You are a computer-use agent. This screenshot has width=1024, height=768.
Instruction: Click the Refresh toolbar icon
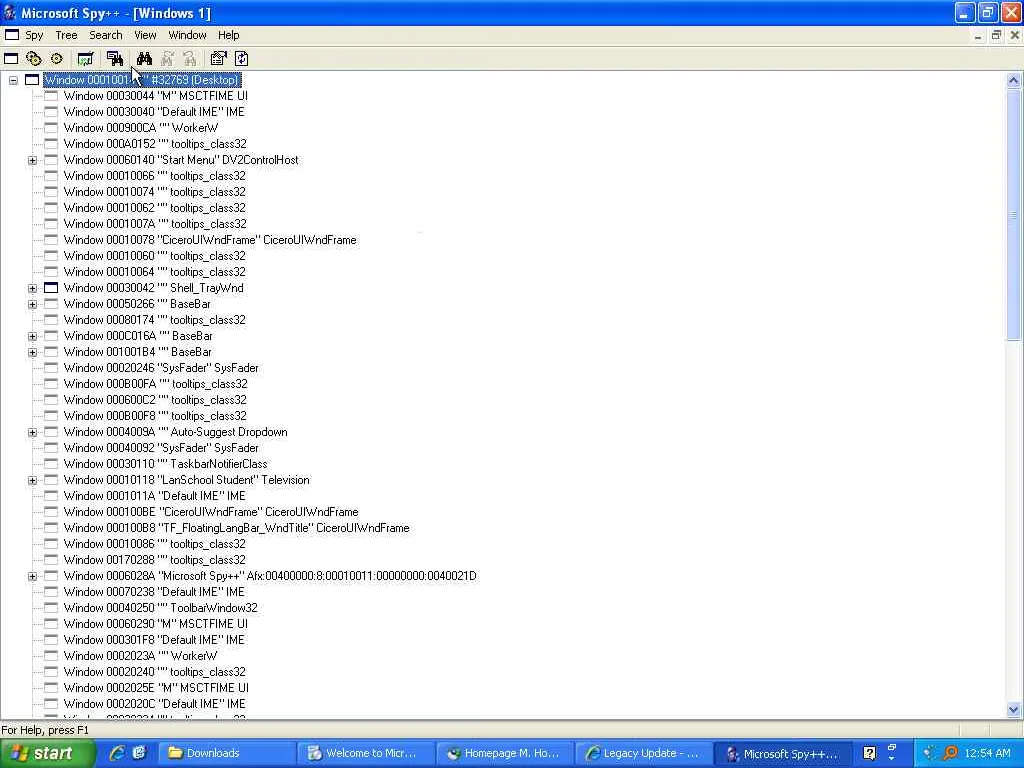(x=242, y=59)
